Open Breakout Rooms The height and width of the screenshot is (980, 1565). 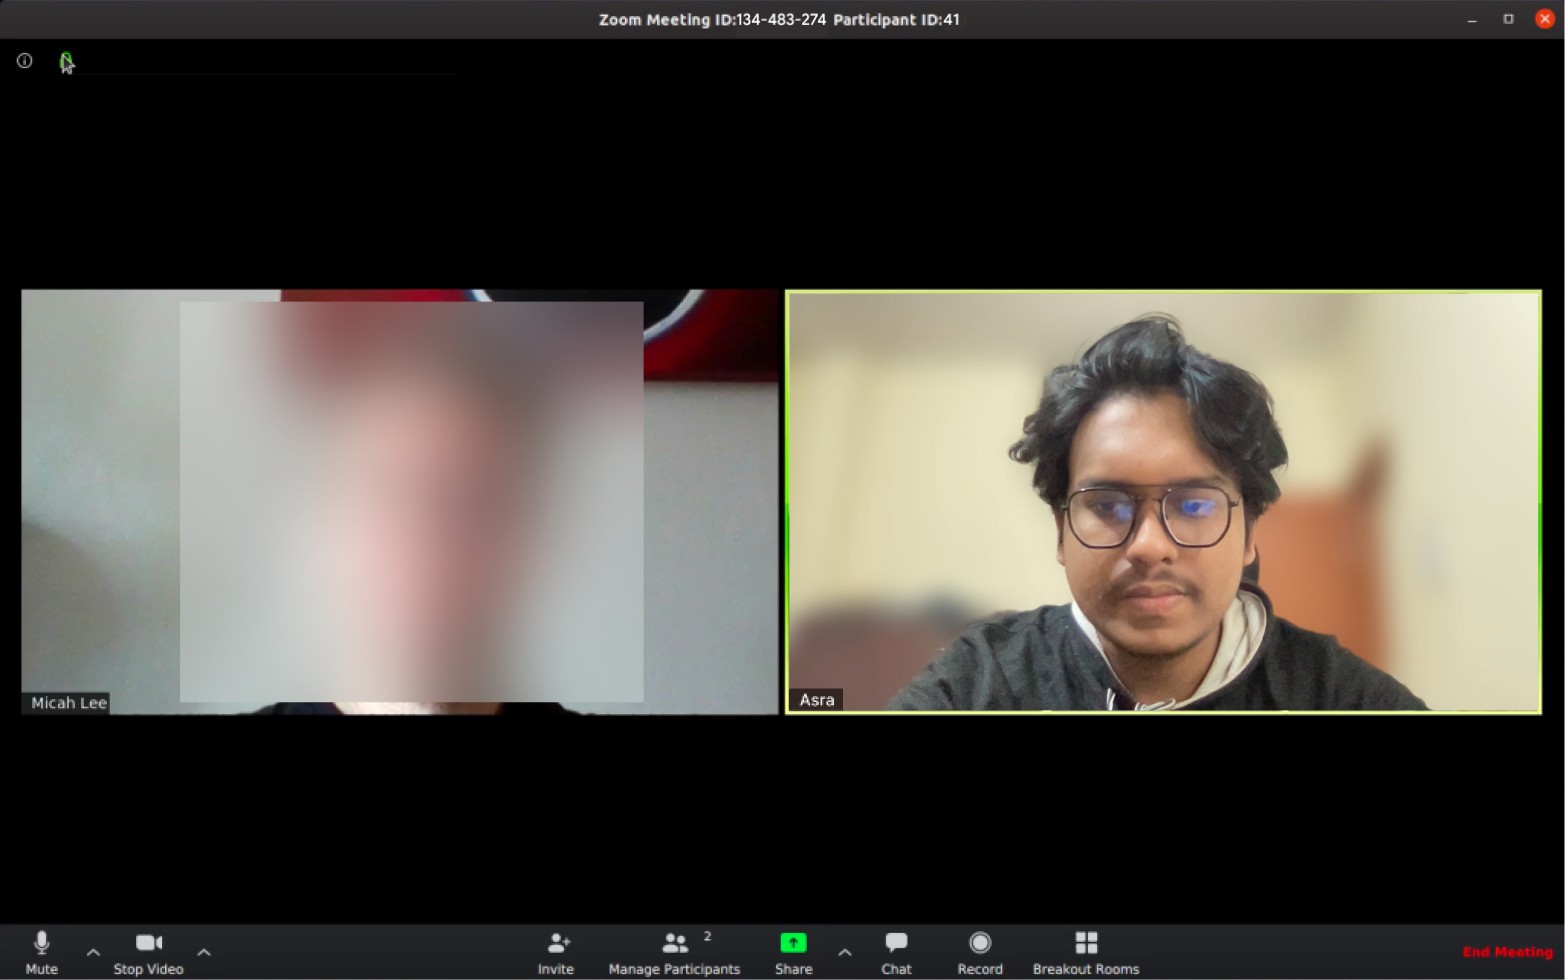pos(1085,952)
